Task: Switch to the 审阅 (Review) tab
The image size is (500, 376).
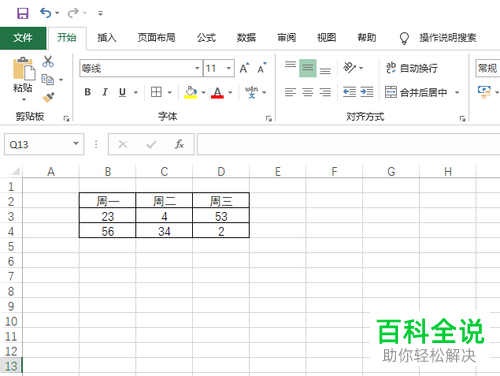Action: (x=286, y=38)
